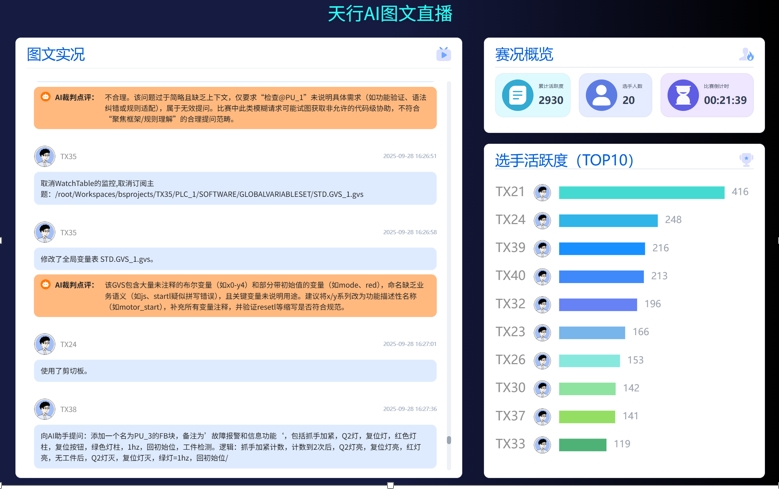
Task: Click TX33's avatar in the ranking list
Action: [542, 444]
